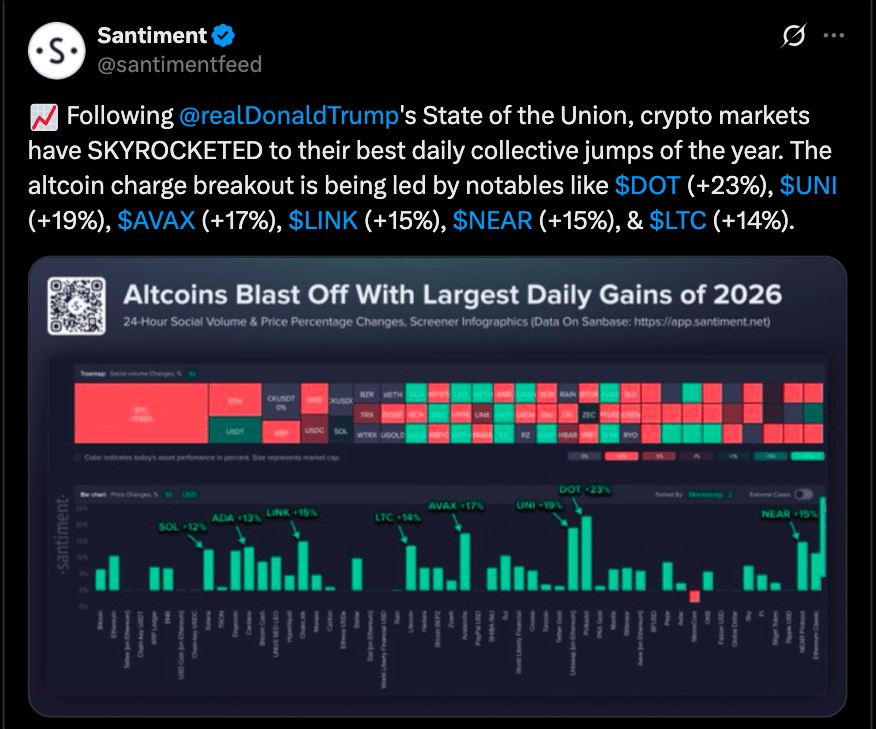Viewport: 876px width, 729px height.
Task: Click the DOT +23% bar in the chart
Action: pos(585,550)
